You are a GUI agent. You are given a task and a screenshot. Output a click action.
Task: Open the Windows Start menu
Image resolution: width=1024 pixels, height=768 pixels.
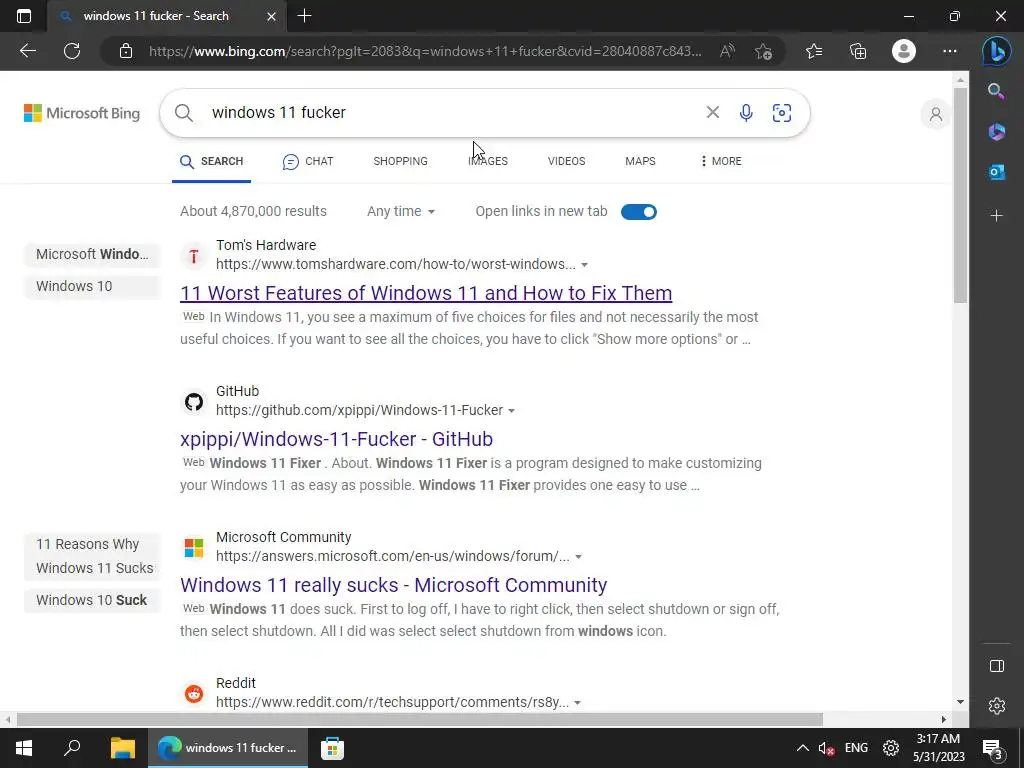tap(24, 748)
